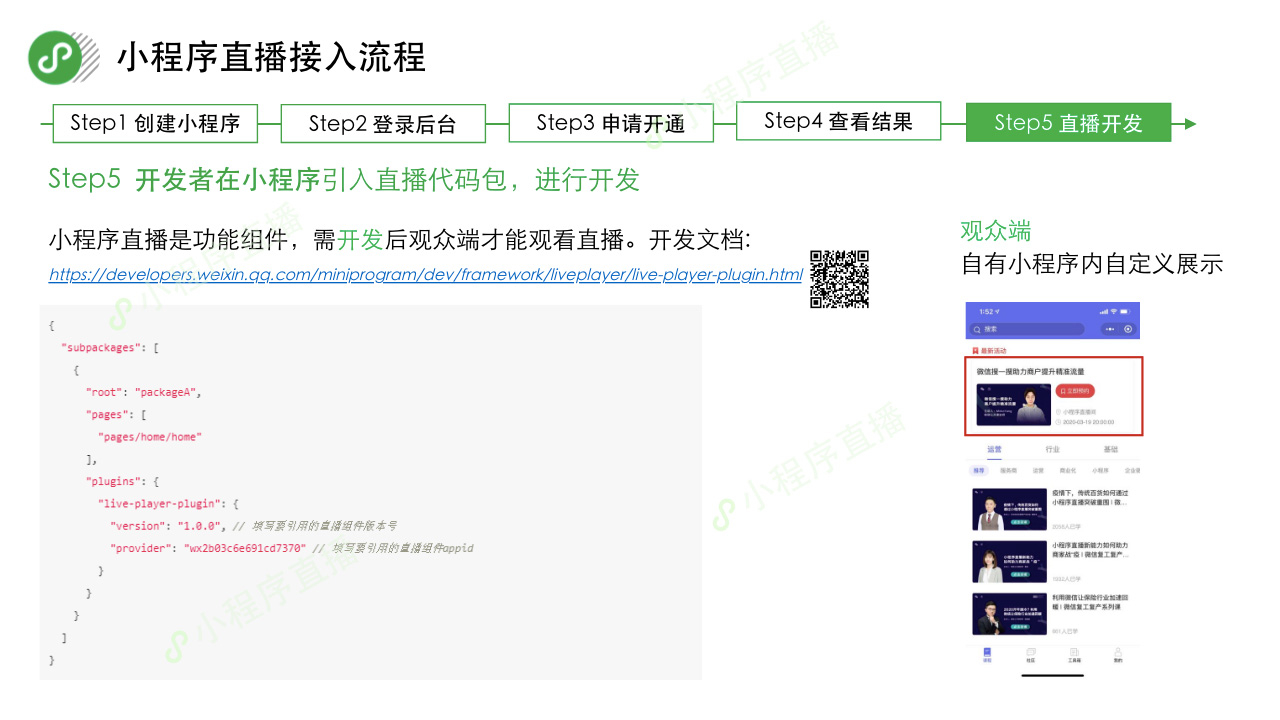
Task: Select the highlighted Step5 直播开发 box
Action: pos(1068,123)
